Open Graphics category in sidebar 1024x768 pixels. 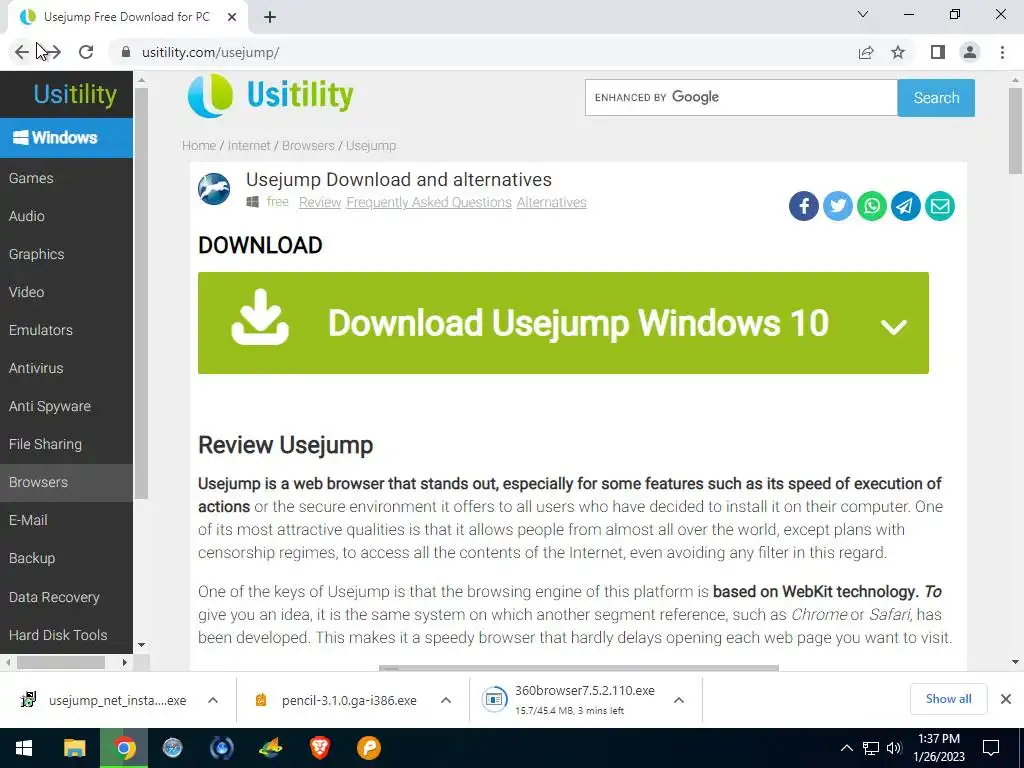(66, 254)
